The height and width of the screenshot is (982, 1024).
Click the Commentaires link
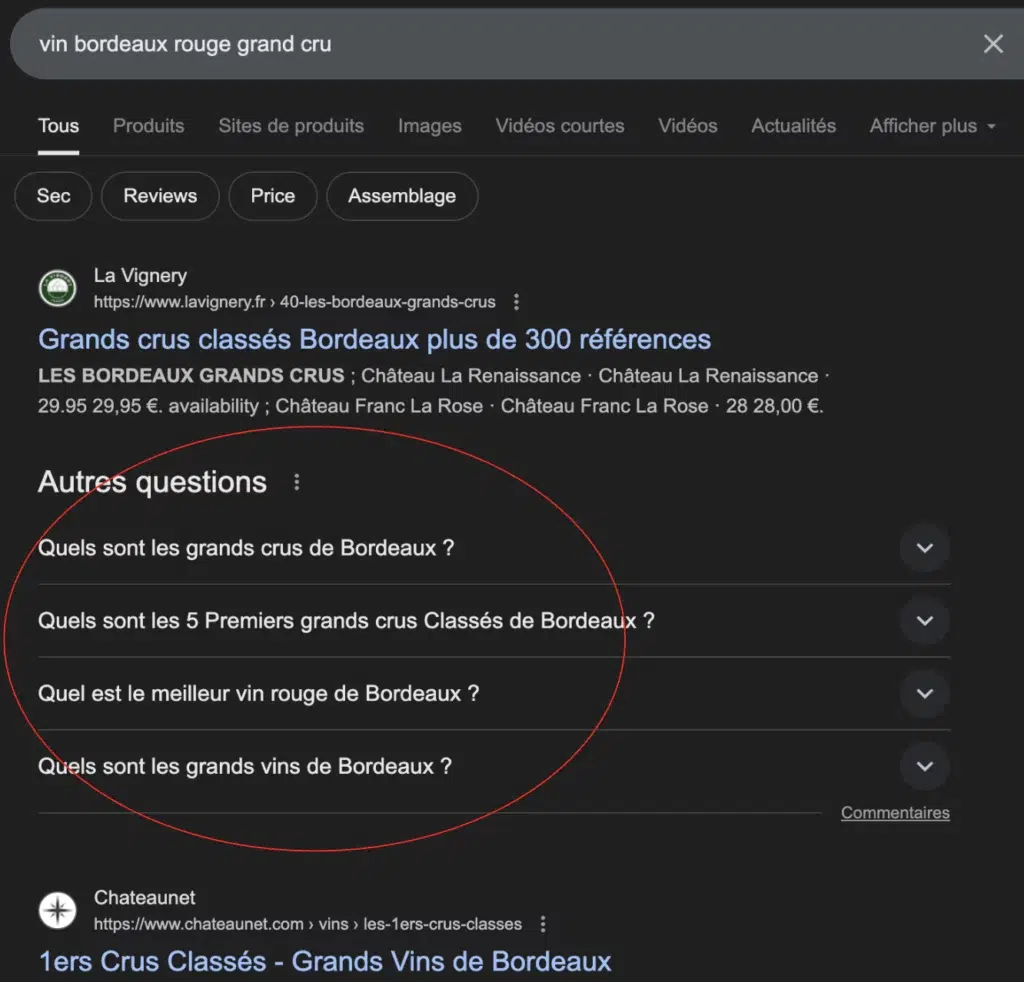click(895, 813)
